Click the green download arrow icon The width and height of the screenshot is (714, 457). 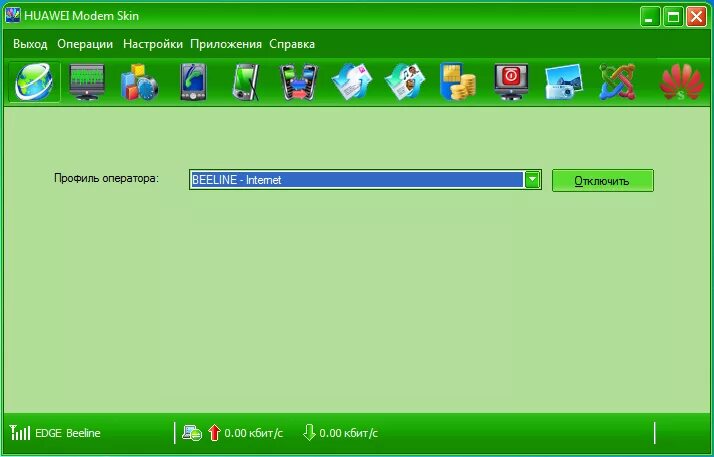pos(309,432)
